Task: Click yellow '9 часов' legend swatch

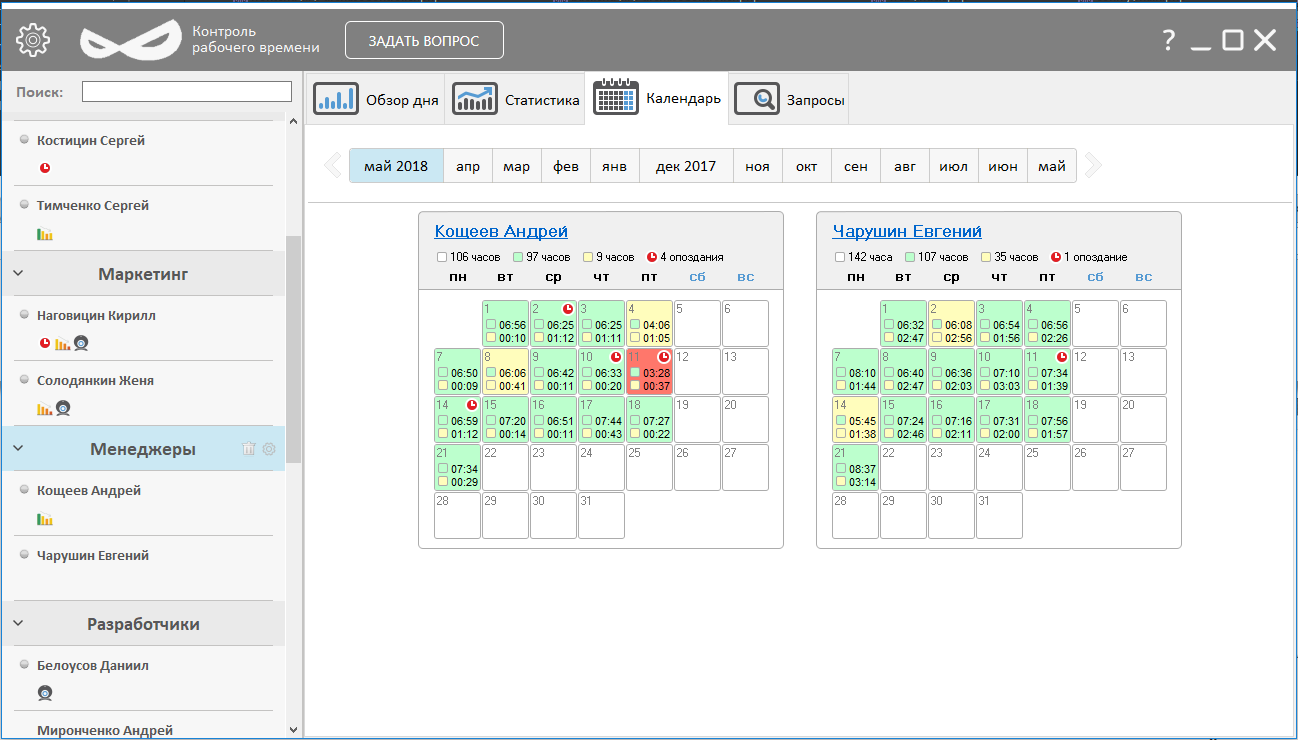Action: (589, 257)
